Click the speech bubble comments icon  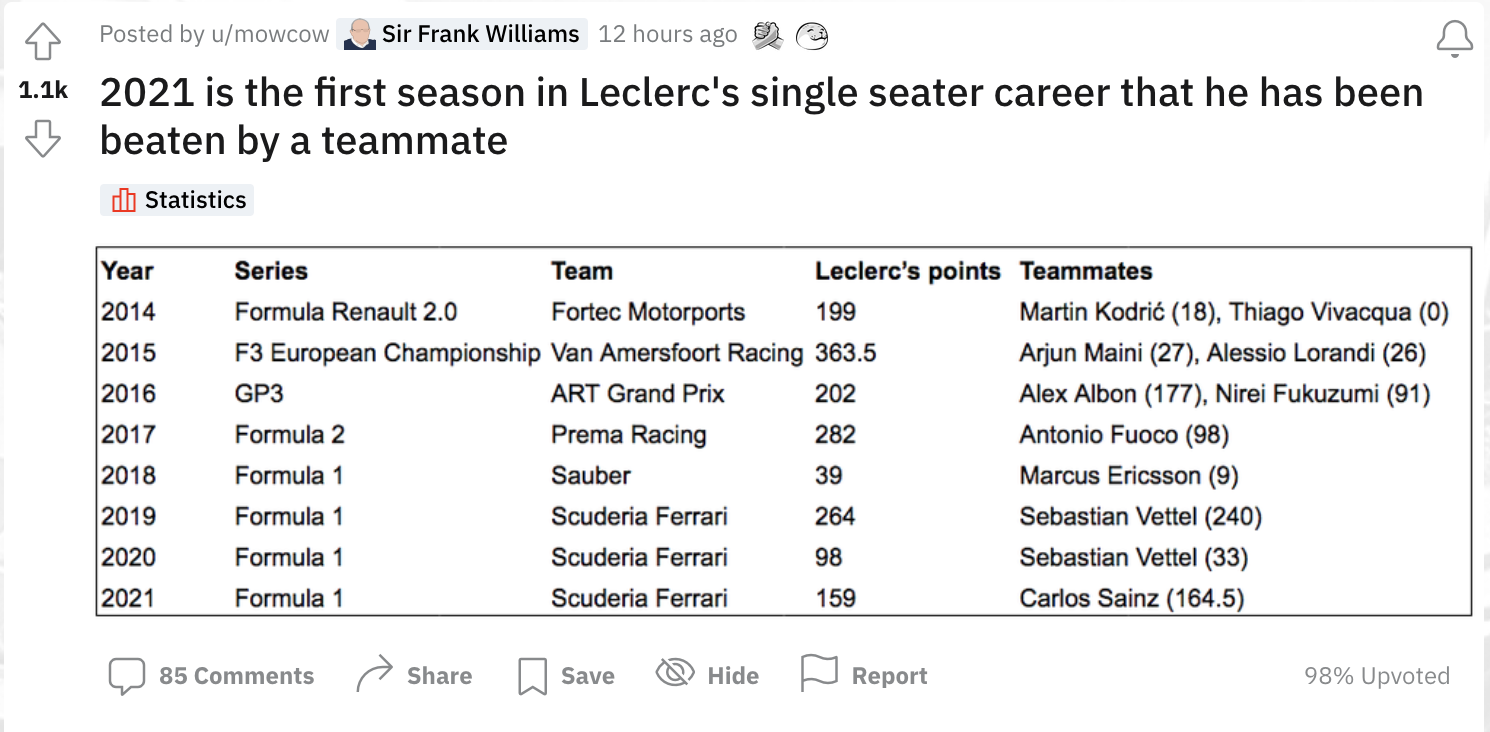(x=127, y=676)
